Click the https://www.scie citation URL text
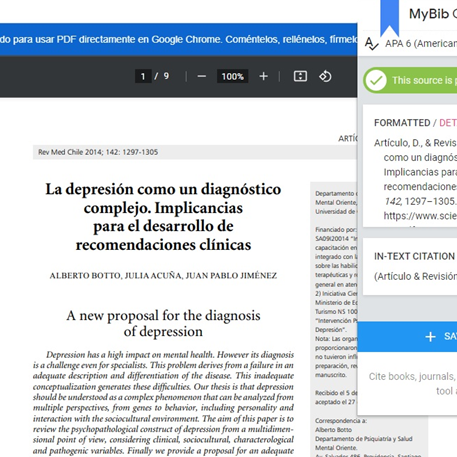 tap(420, 216)
